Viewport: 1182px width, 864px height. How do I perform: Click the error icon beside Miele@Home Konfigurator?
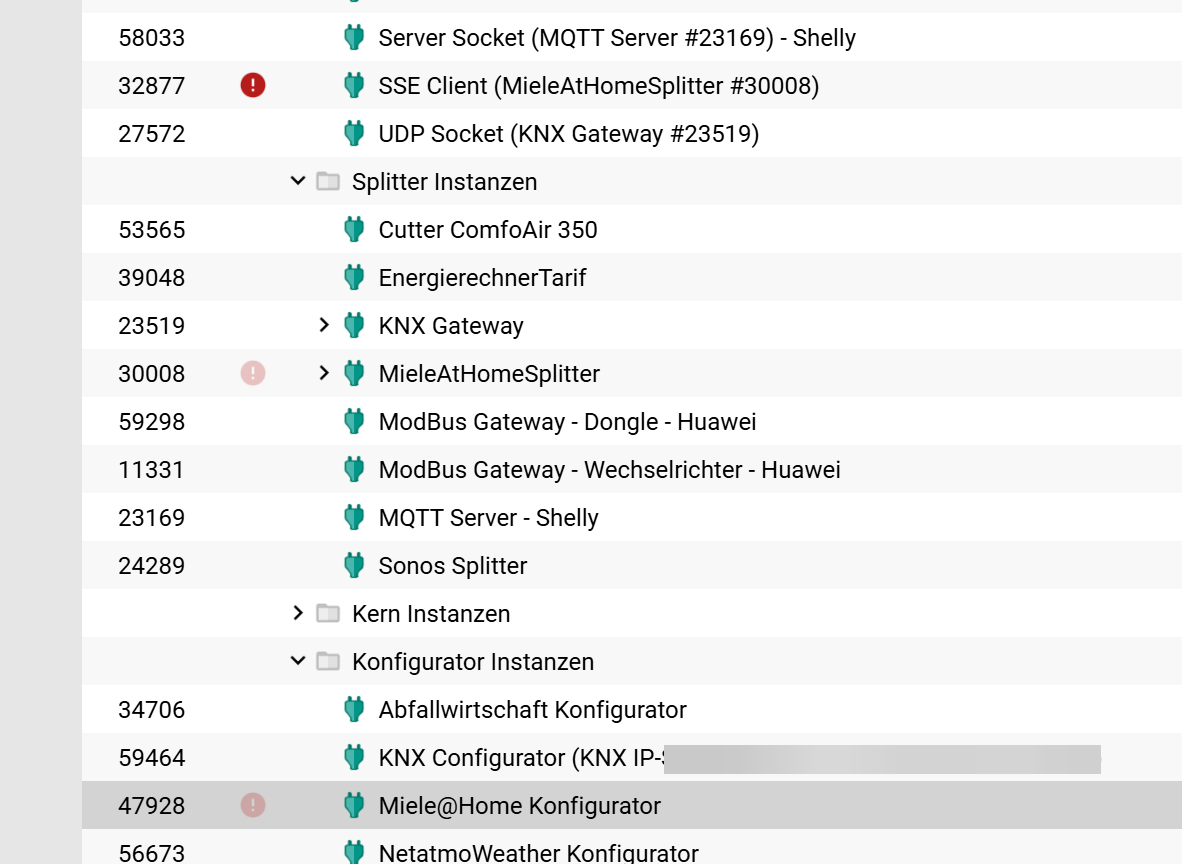[x=253, y=805]
